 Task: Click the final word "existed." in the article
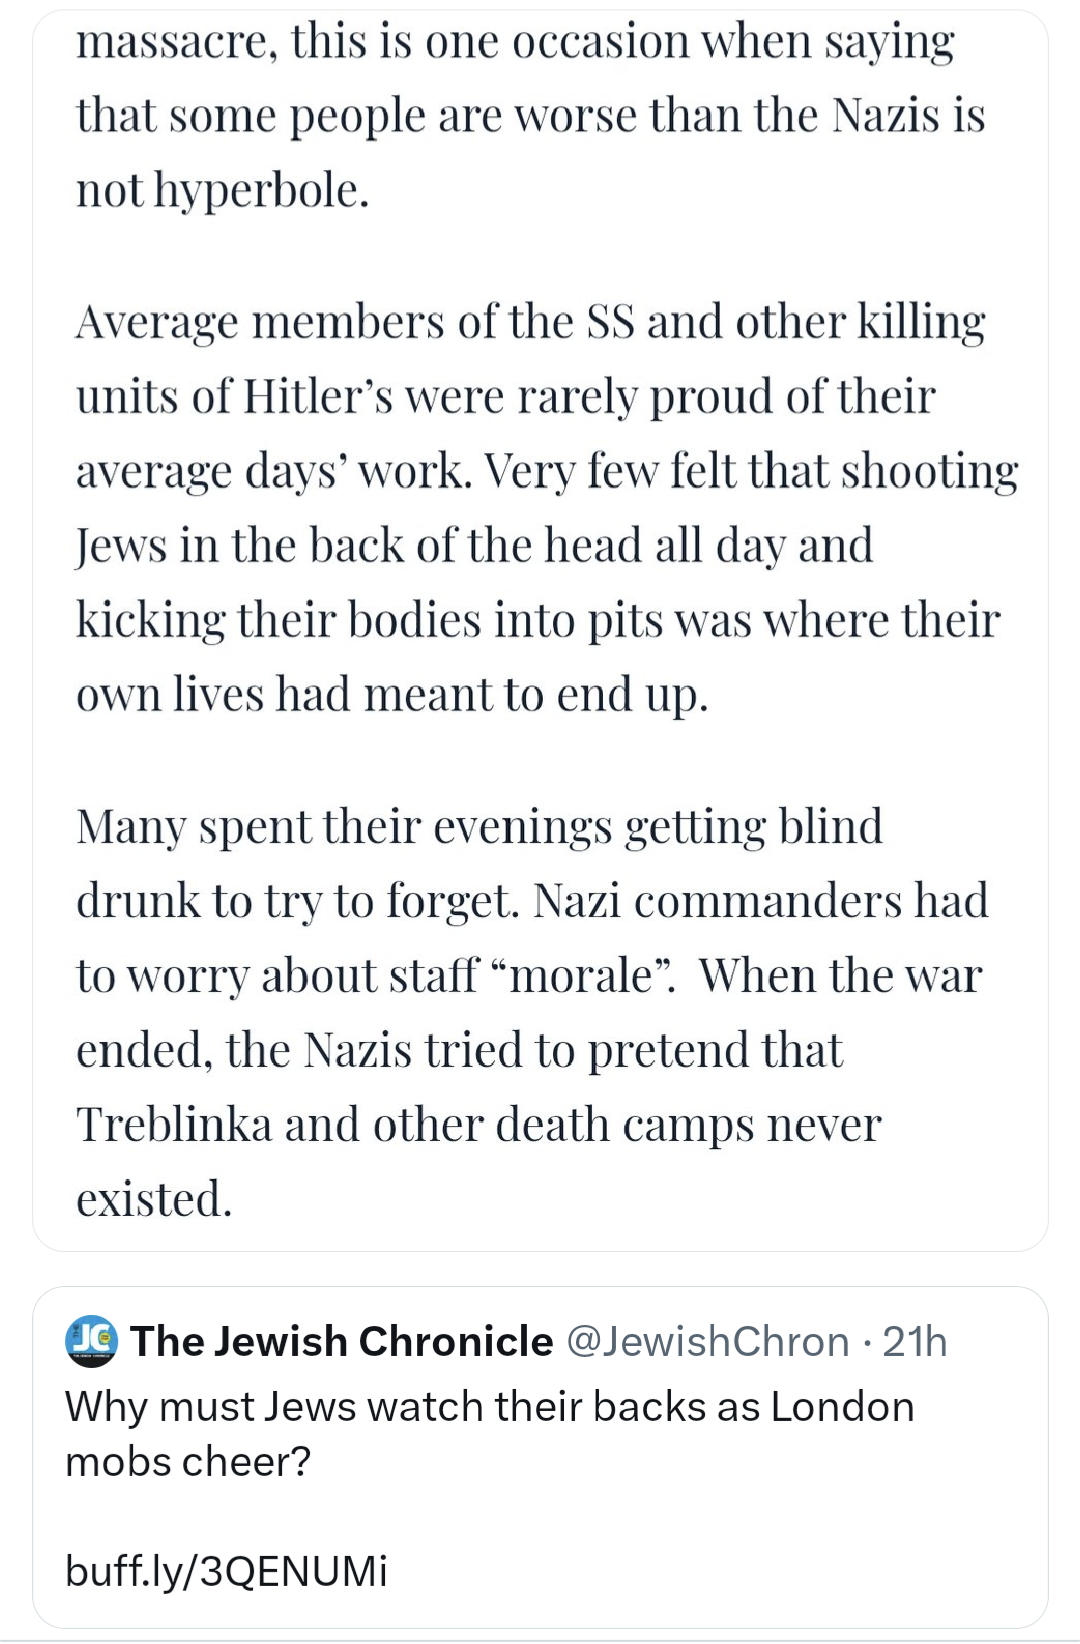(154, 1199)
